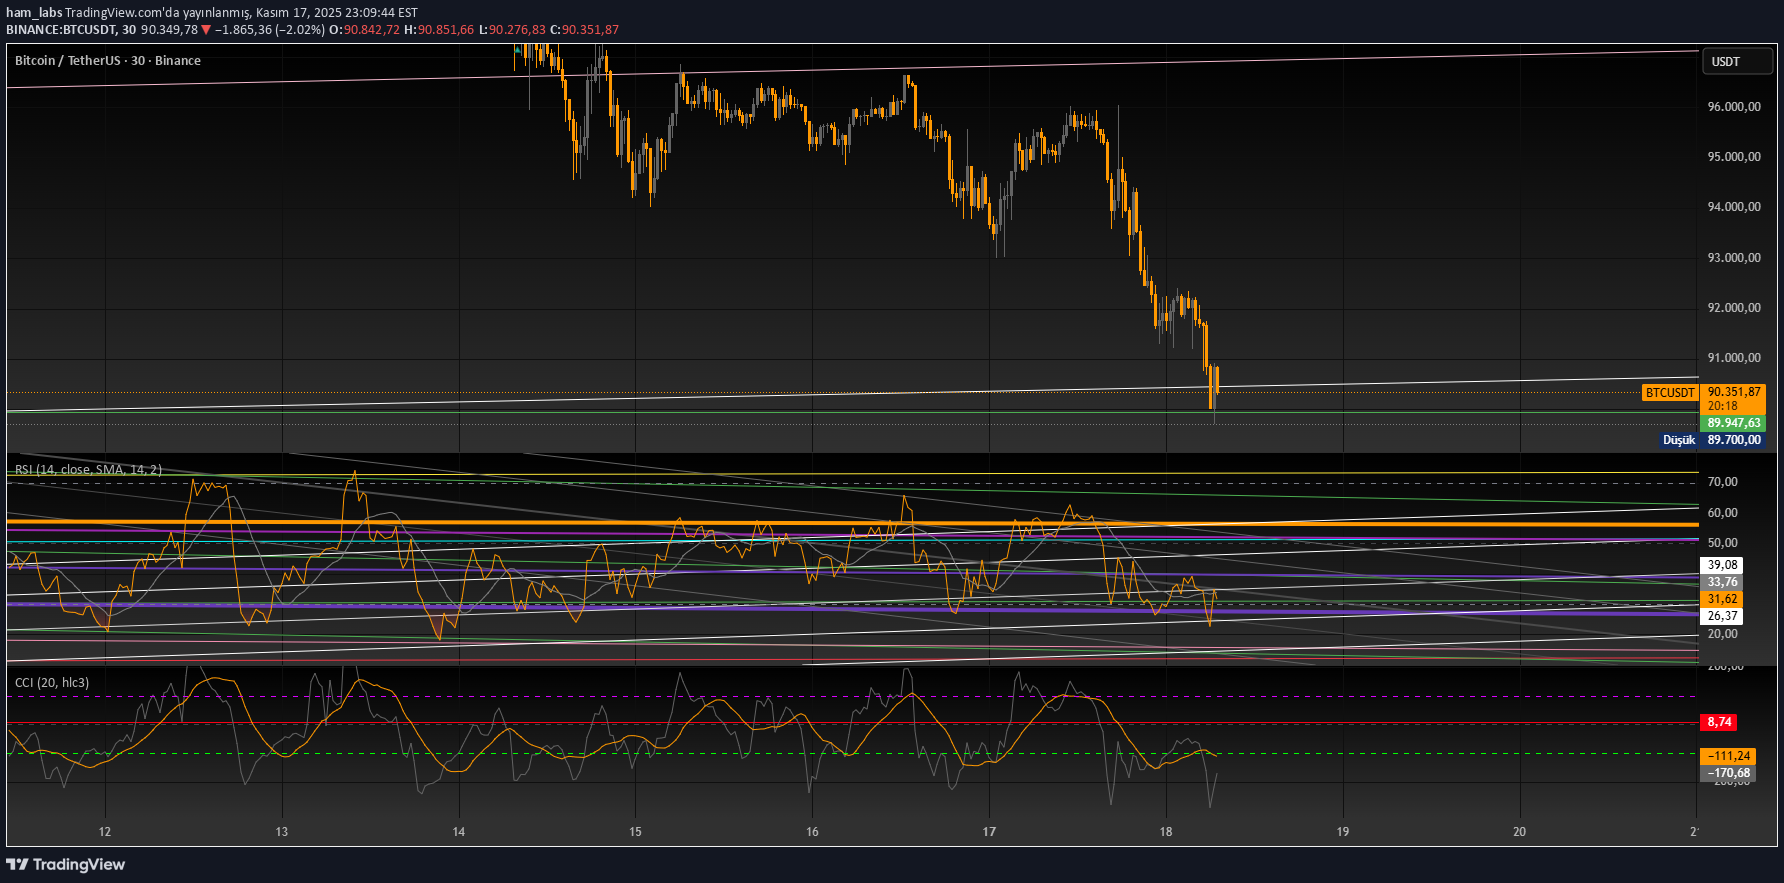The image size is (1784, 883).
Task: Click the gray -170,68 CCI value label
Action: pyautogui.click(x=1728, y=773)
